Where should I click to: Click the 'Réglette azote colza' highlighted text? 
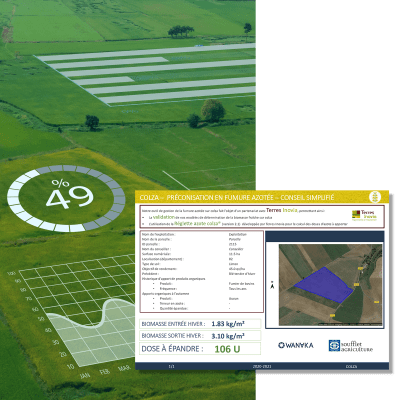[197, 224]
